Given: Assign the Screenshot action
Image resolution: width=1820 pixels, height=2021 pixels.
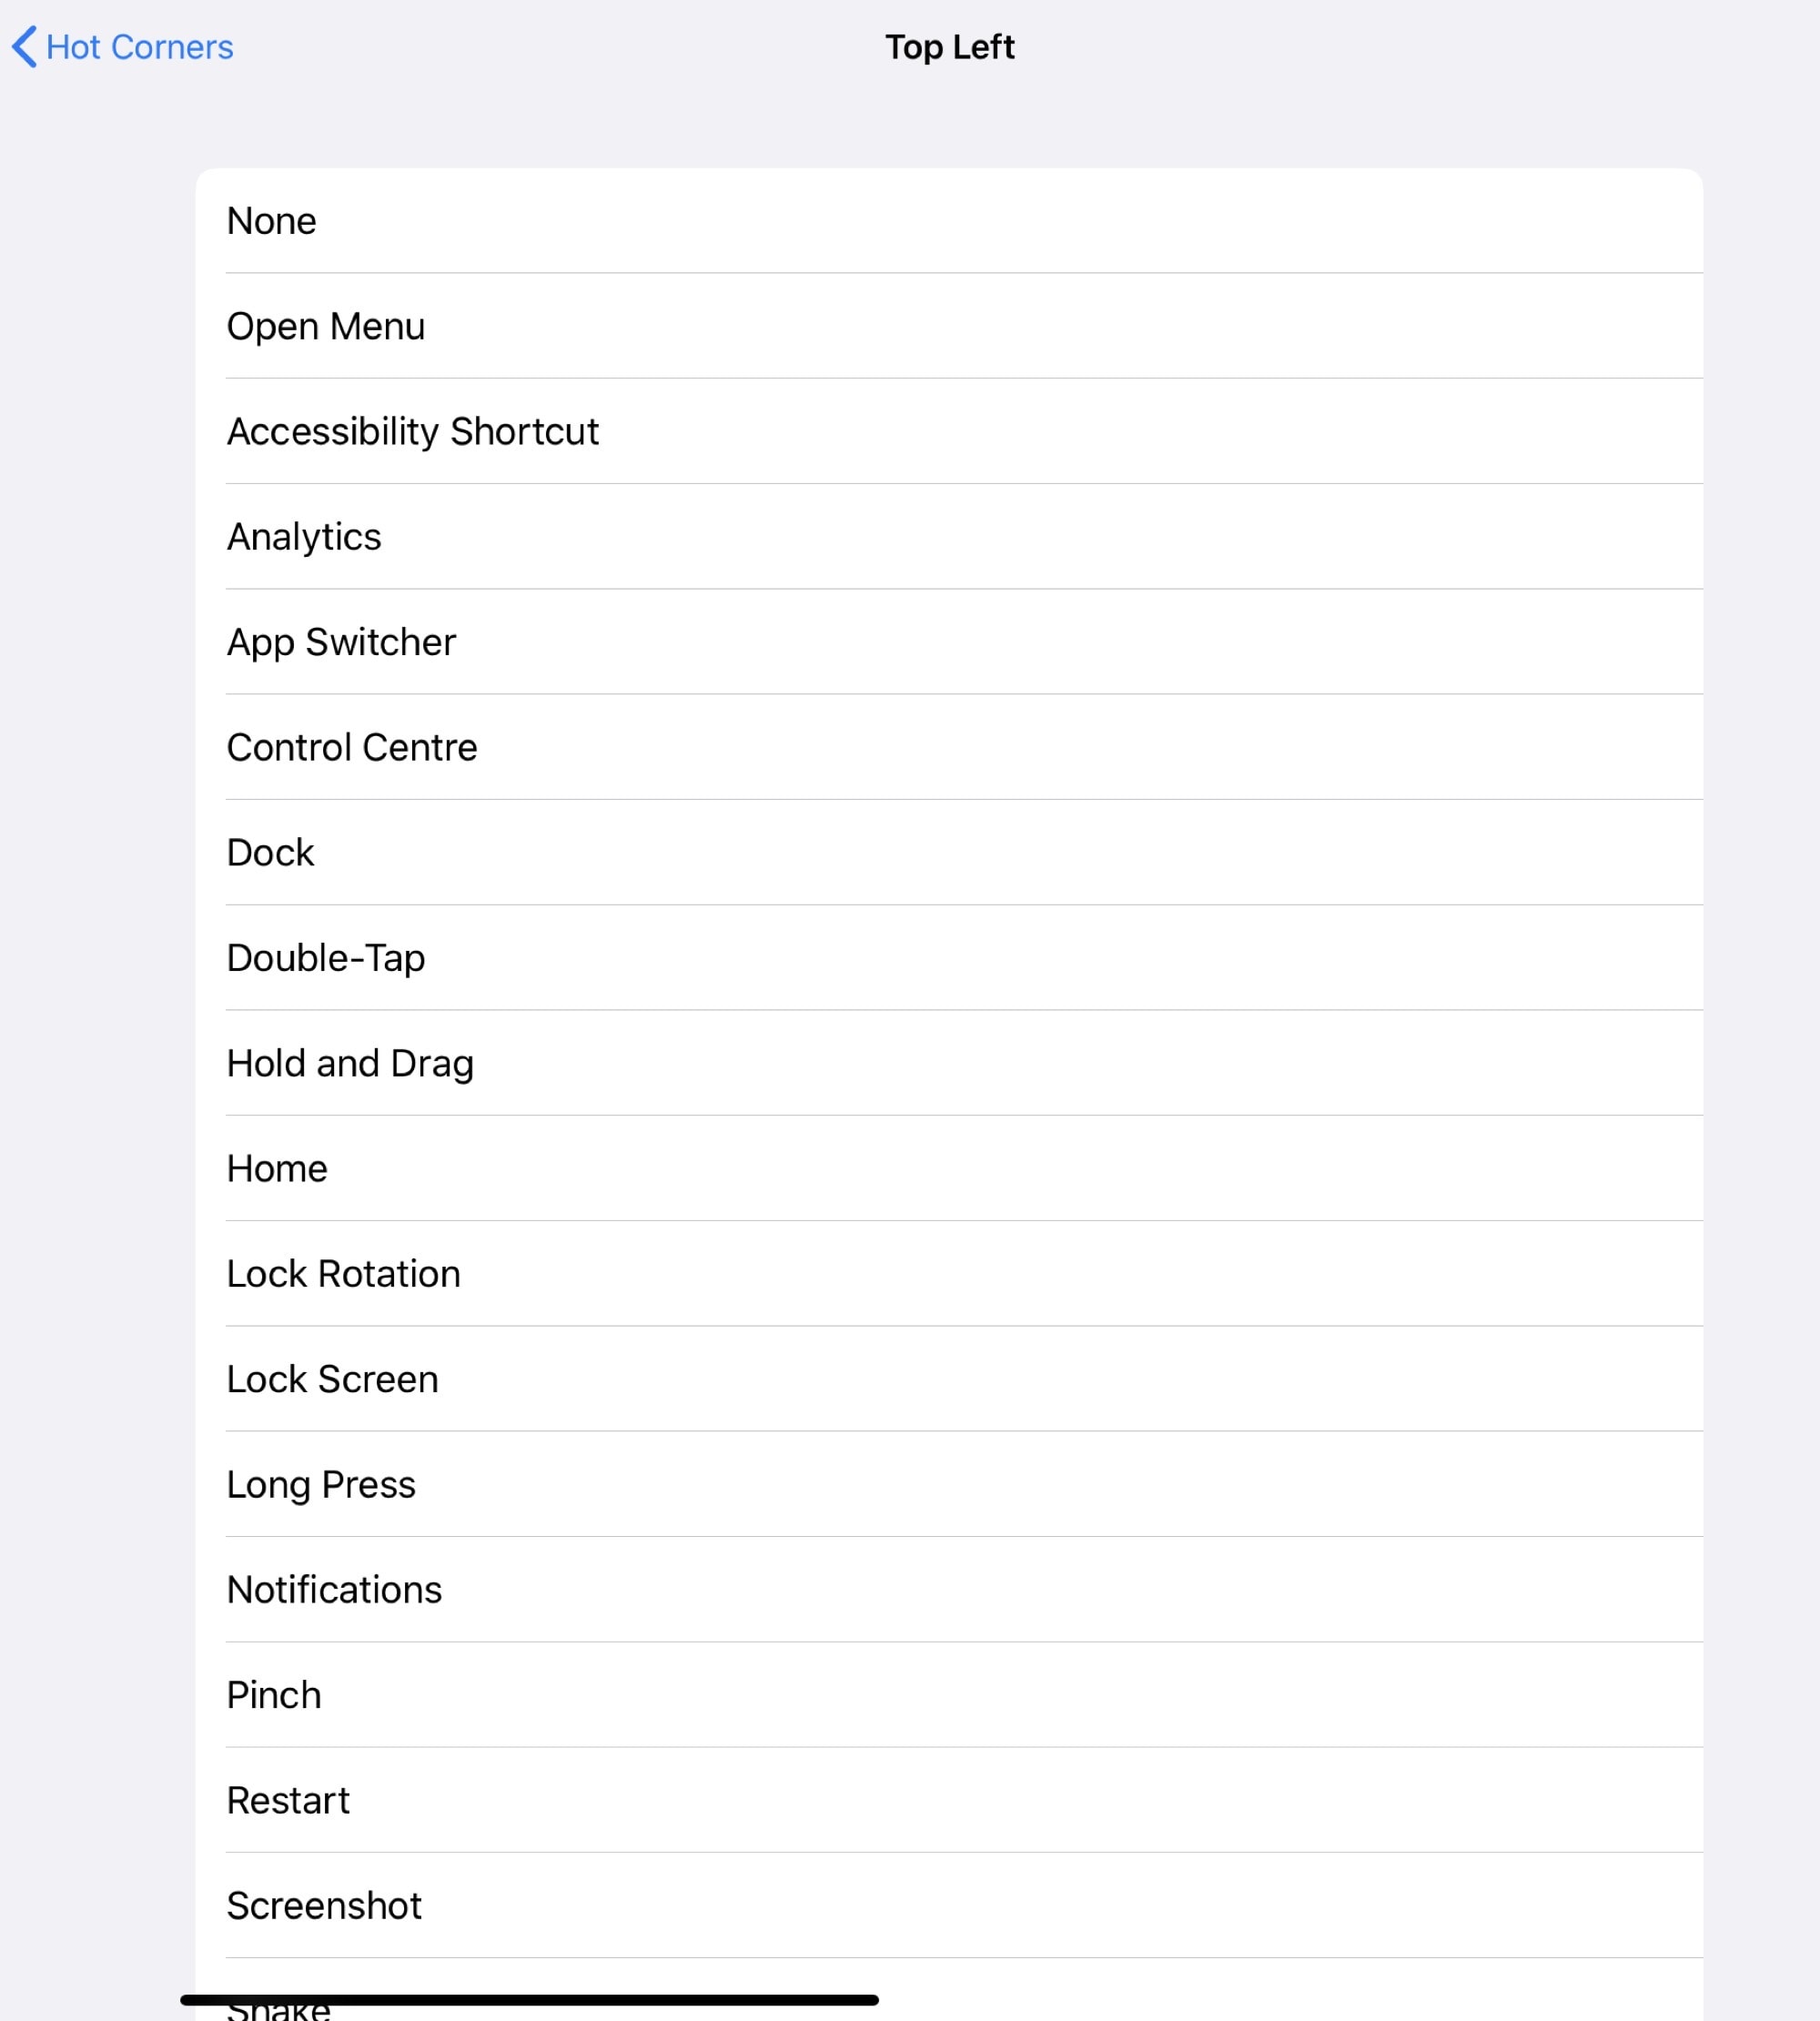Looking at the screenshot, I should pos(324,1905).
